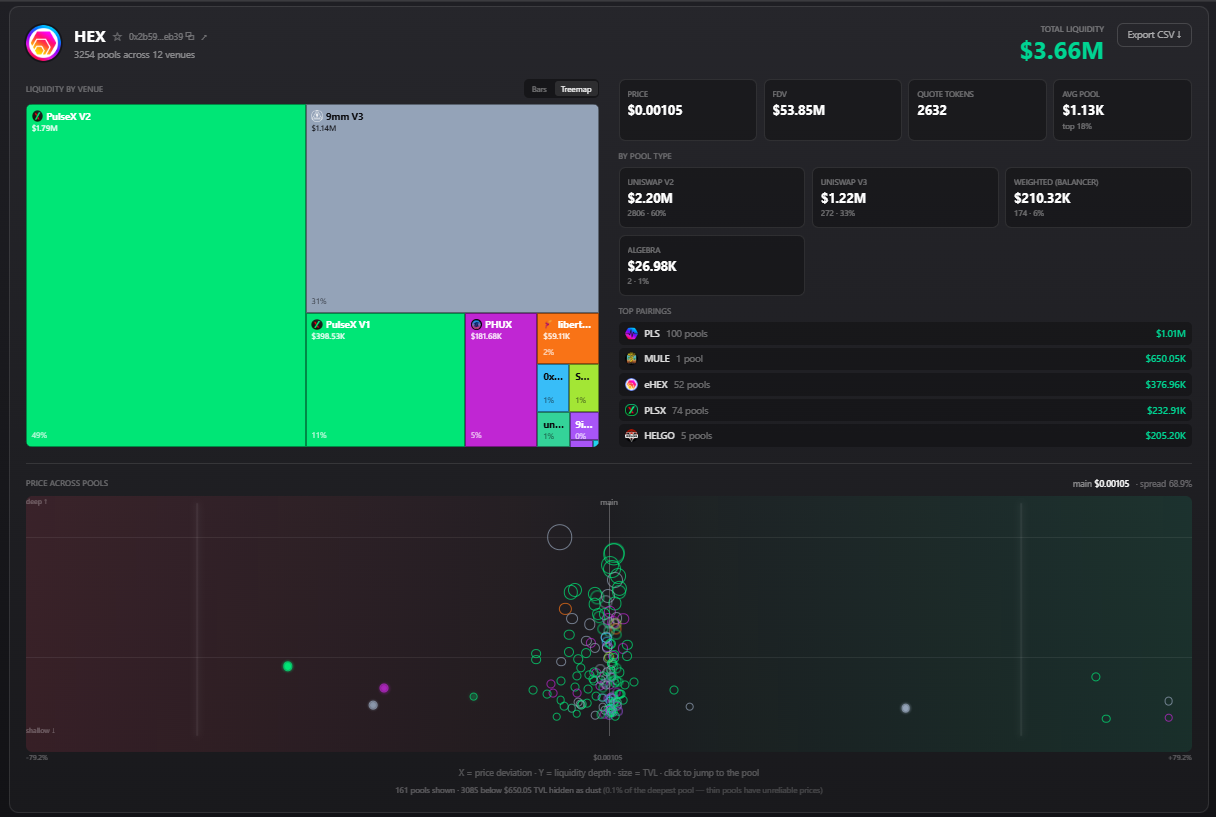
Task: Open the PRICE $0.00105 card
Action: pos(688,110)
